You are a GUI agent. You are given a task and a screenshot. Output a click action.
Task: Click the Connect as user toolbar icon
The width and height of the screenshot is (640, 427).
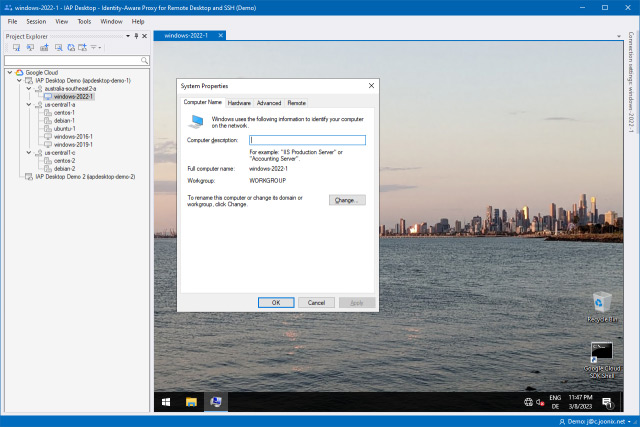(30, 47)
